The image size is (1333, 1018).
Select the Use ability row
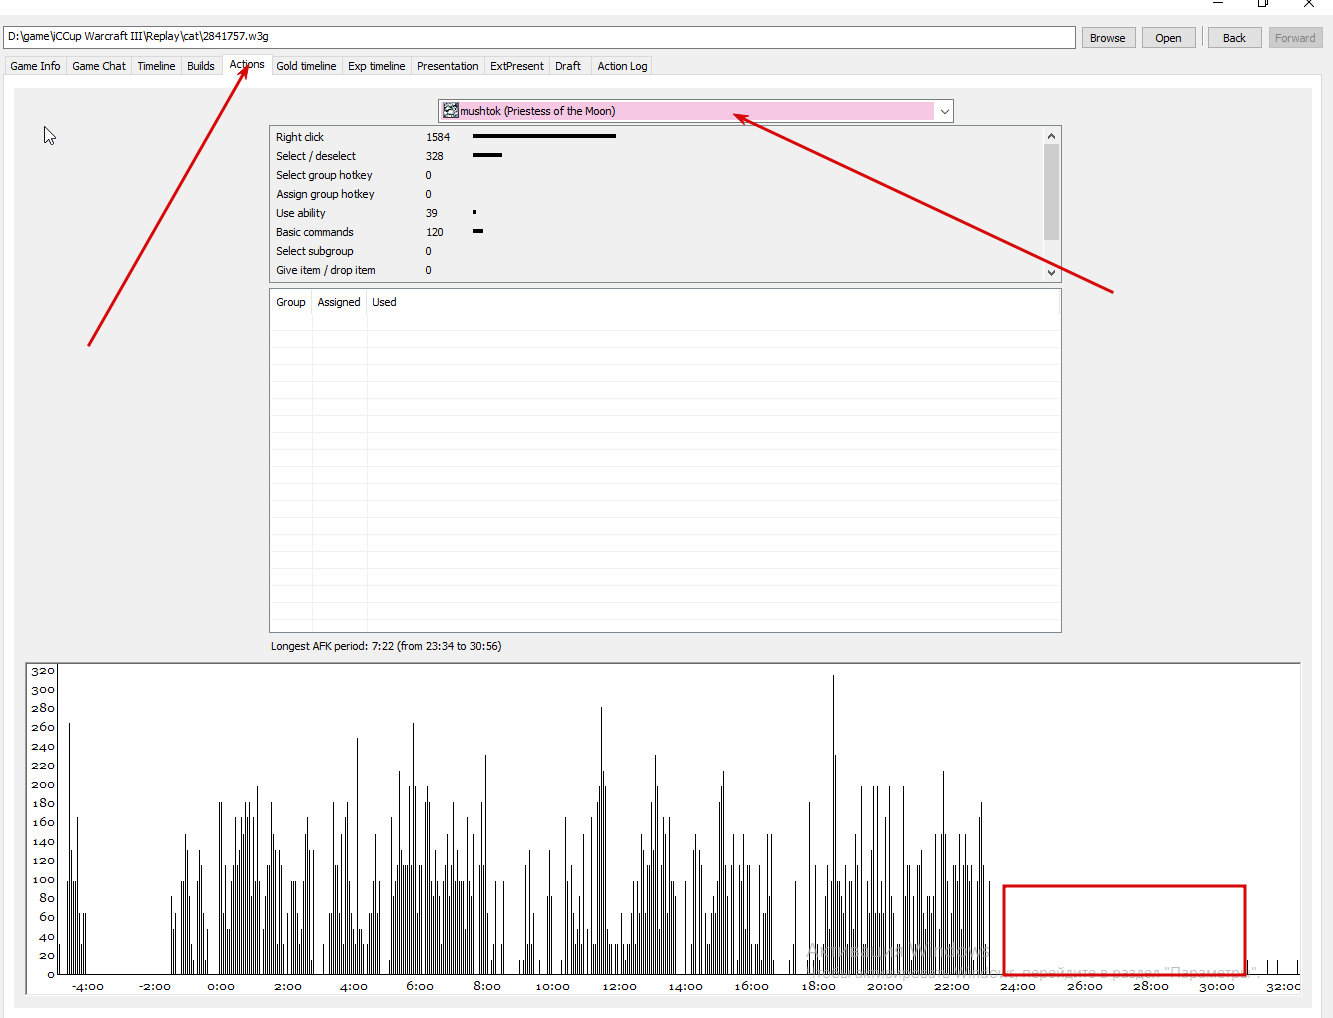point(656,213)
